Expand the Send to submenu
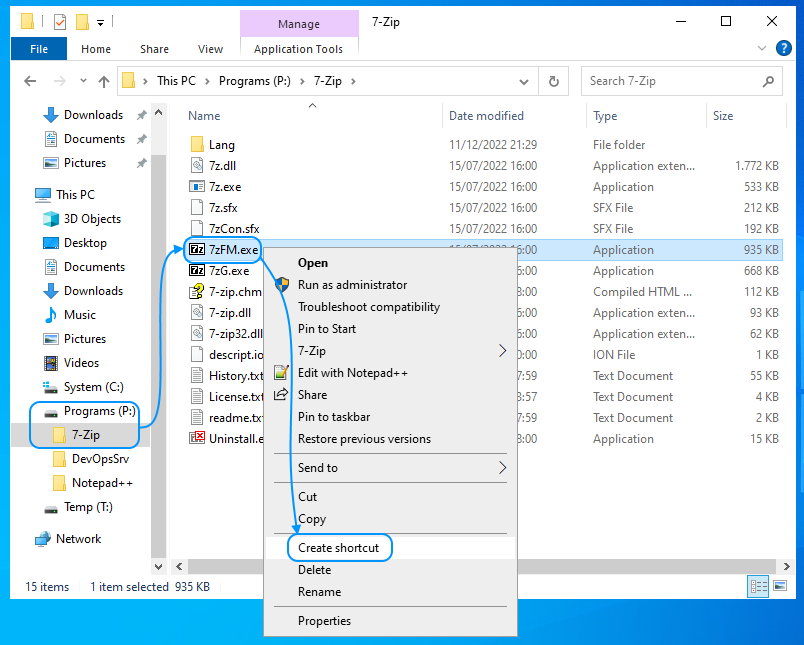 click(x=502, y=468)
